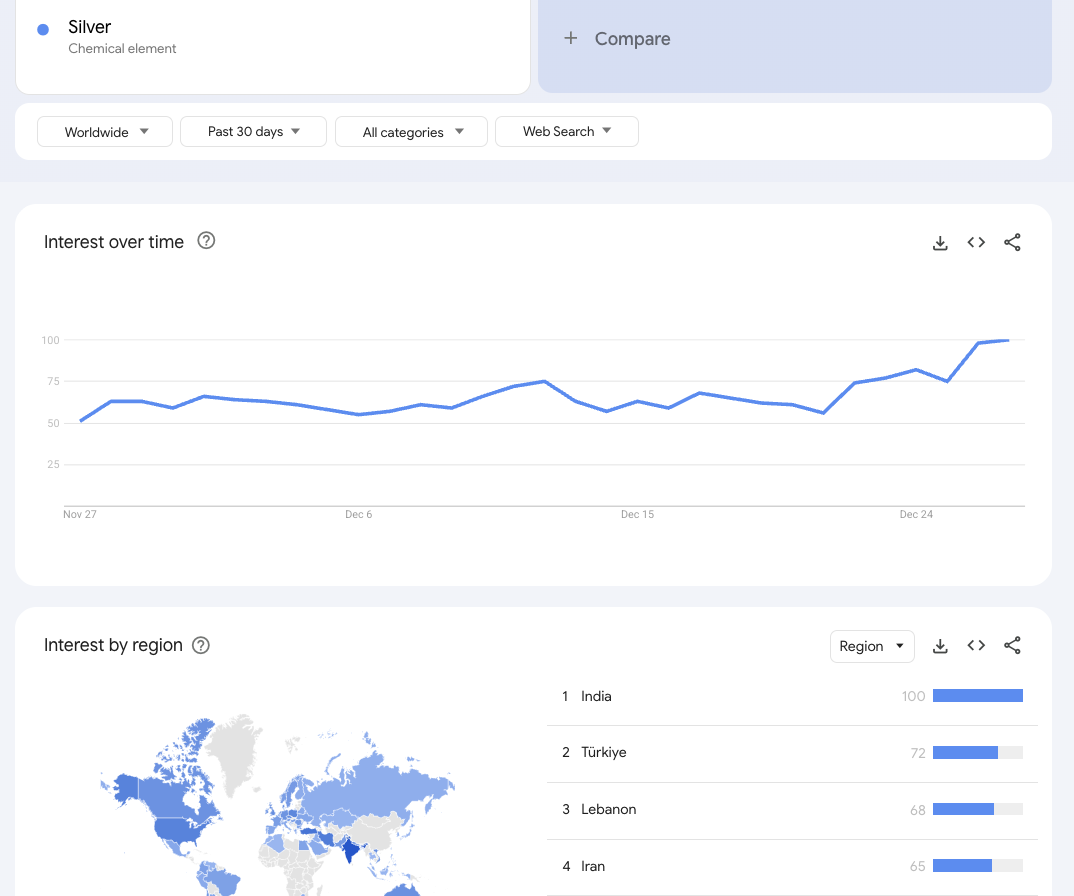Share the Interest by region chart
This screenshot has width=1074, height=896.
[1012, 646]
